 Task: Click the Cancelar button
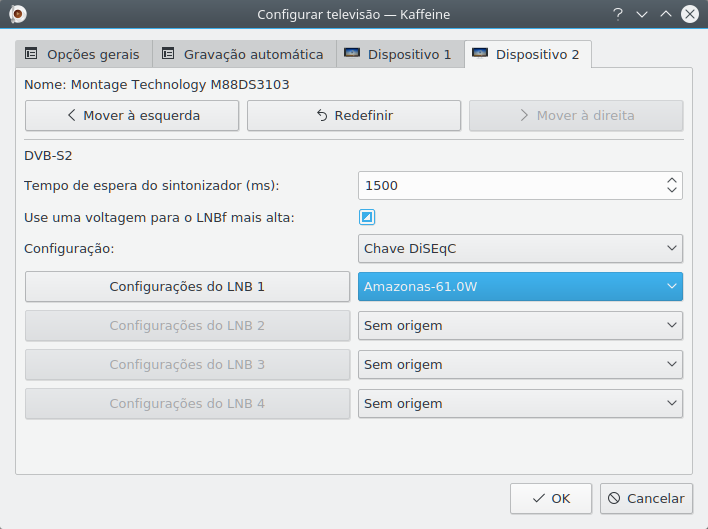point(646,498)
